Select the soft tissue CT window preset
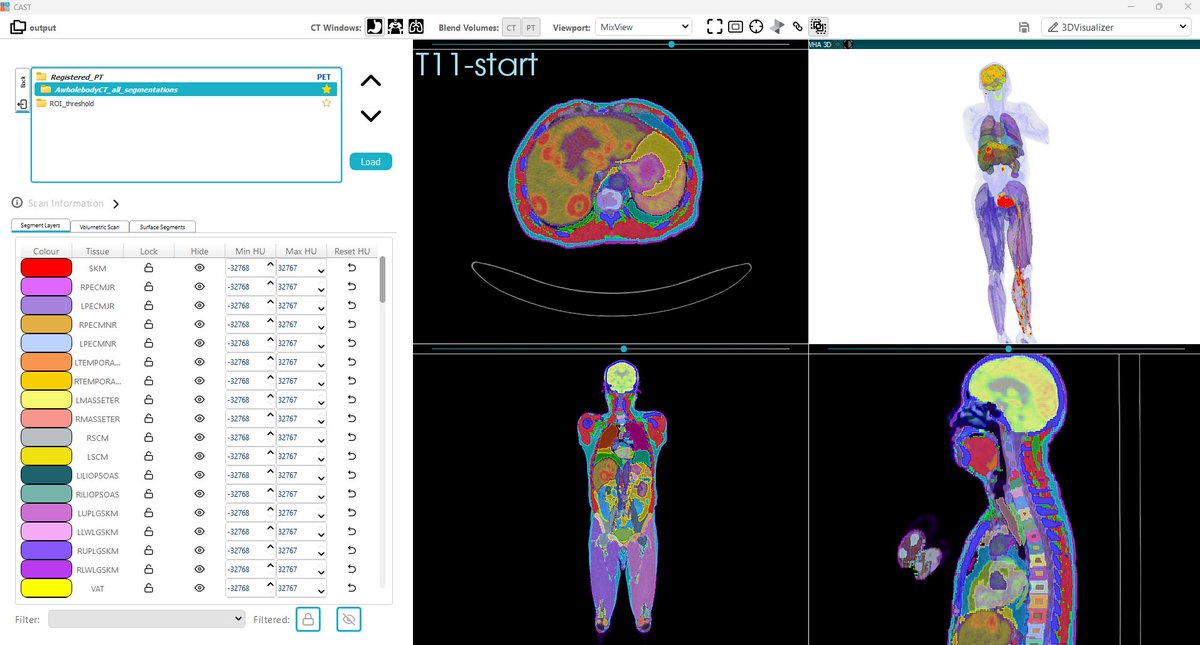This screenshot has height=645, width=1200. [x=373, y=26]
